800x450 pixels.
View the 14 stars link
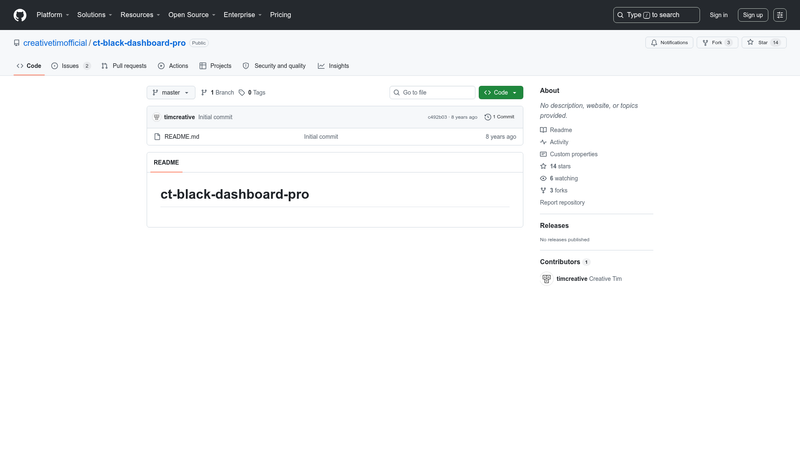(x=555, y=166)
